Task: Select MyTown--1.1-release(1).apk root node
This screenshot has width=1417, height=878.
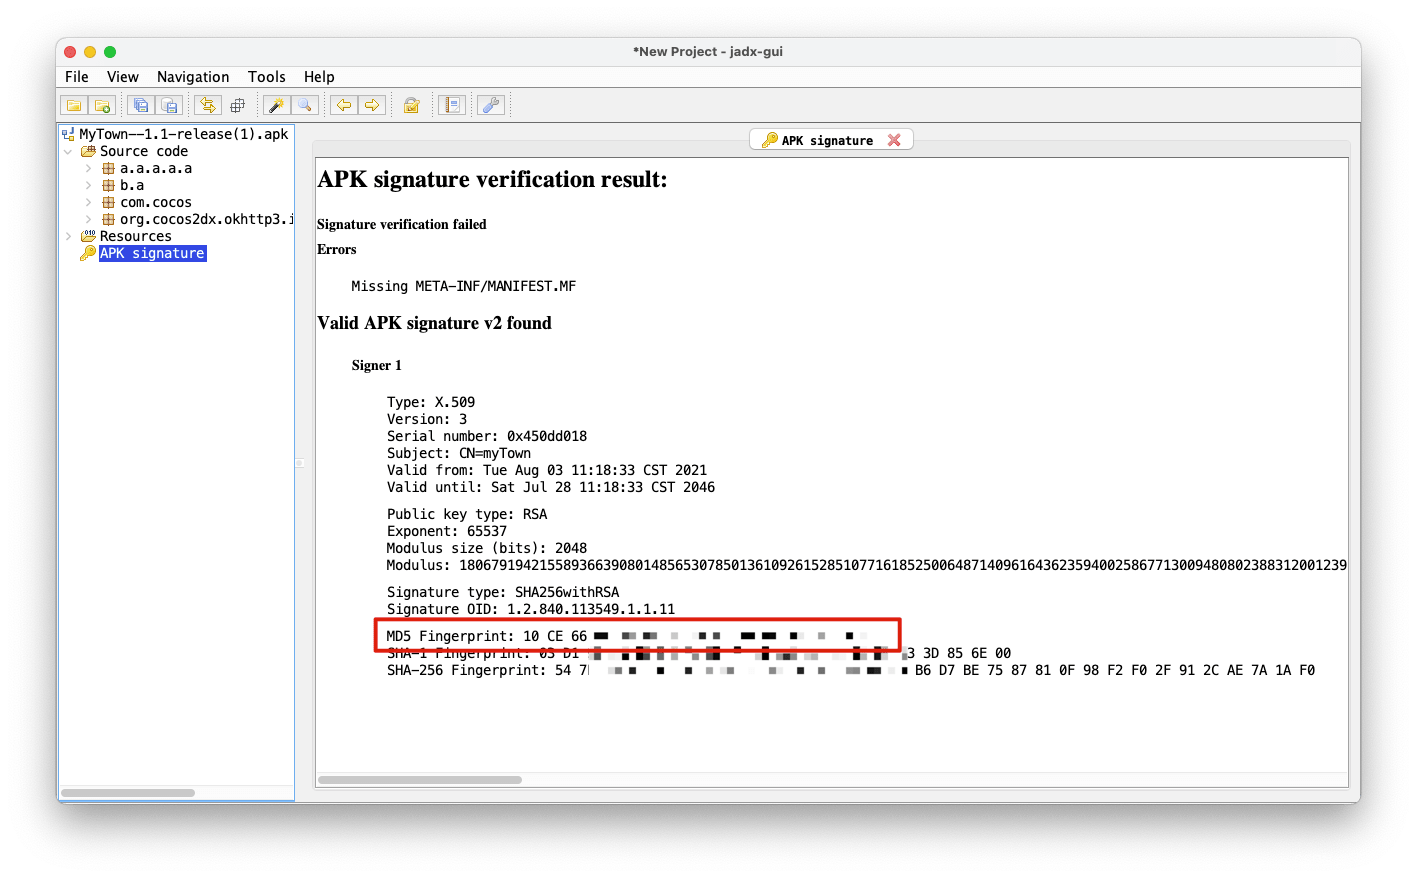Action: (x=184, y=134)
